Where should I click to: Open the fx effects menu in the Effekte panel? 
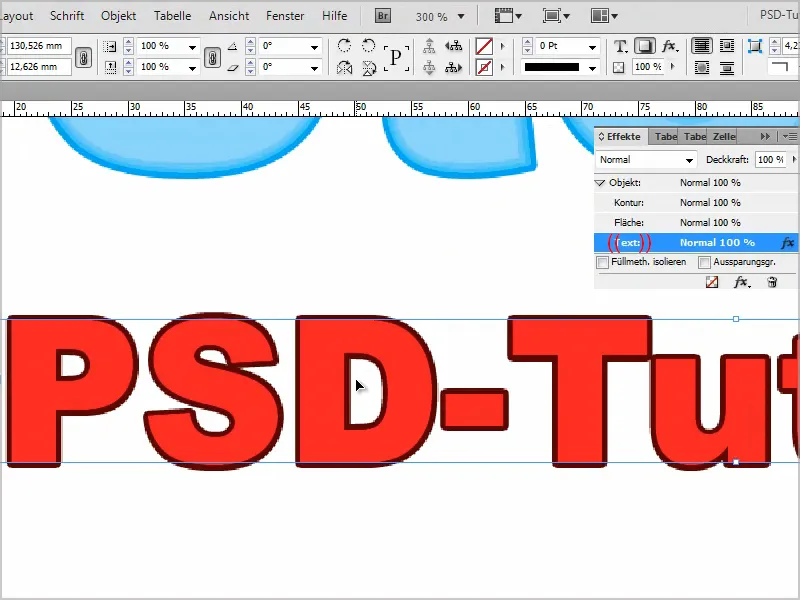coord(740,283)
